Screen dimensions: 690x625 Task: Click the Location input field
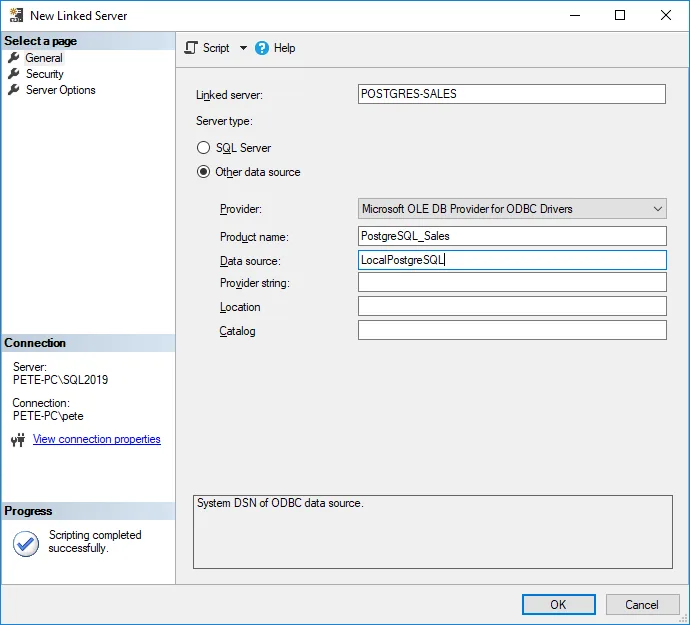pos(512,306)
